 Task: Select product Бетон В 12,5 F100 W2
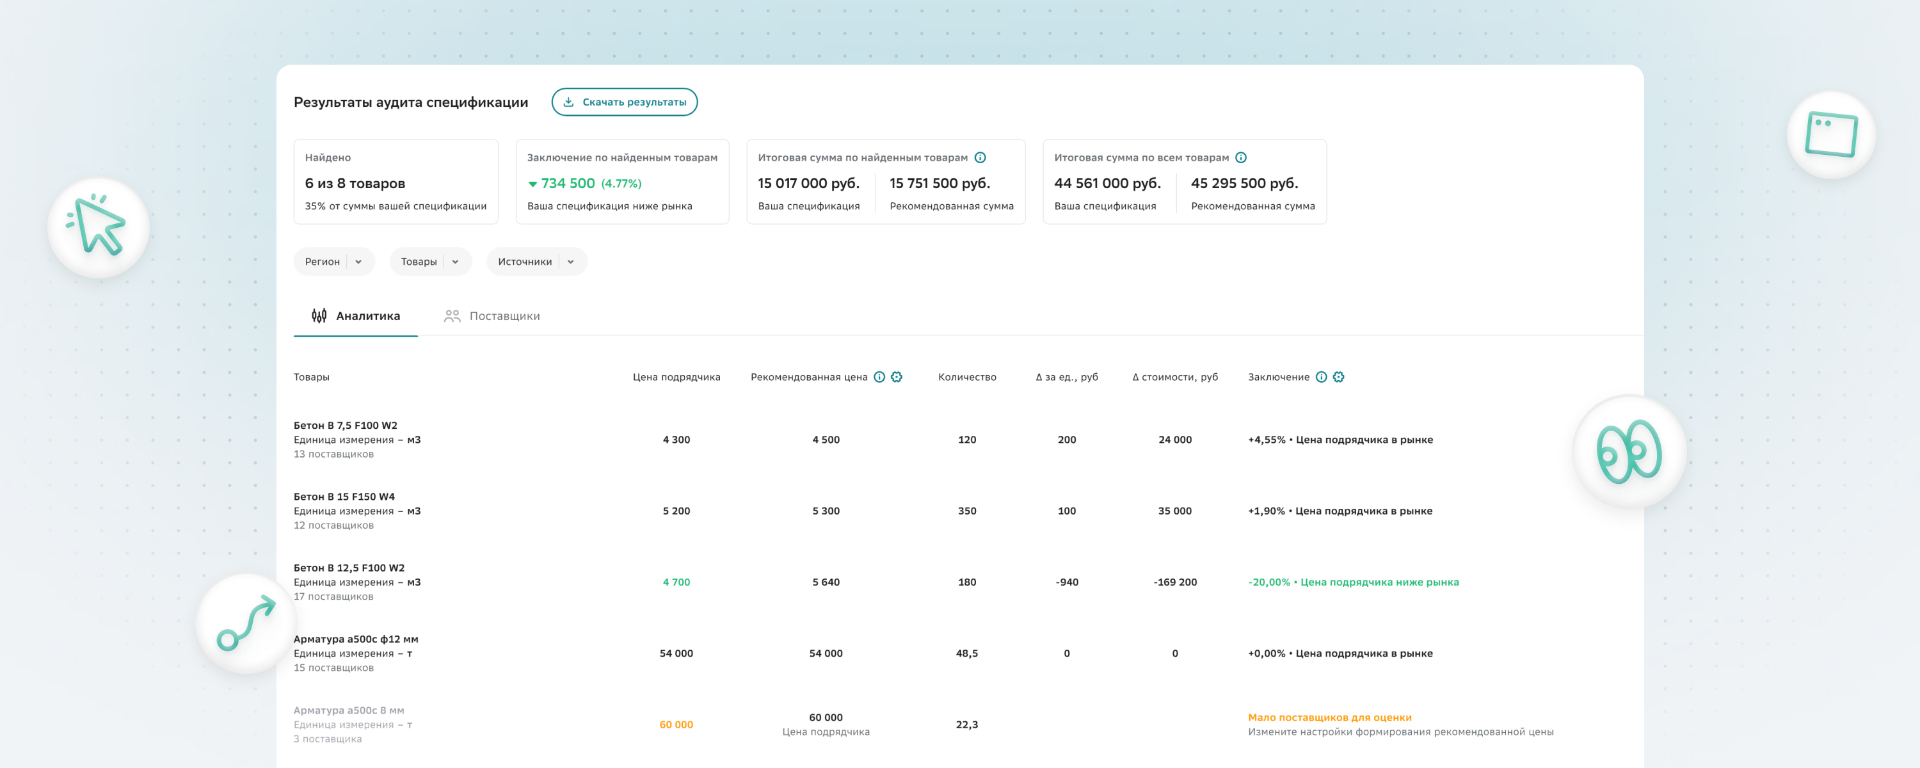click(x=349, y=568)
